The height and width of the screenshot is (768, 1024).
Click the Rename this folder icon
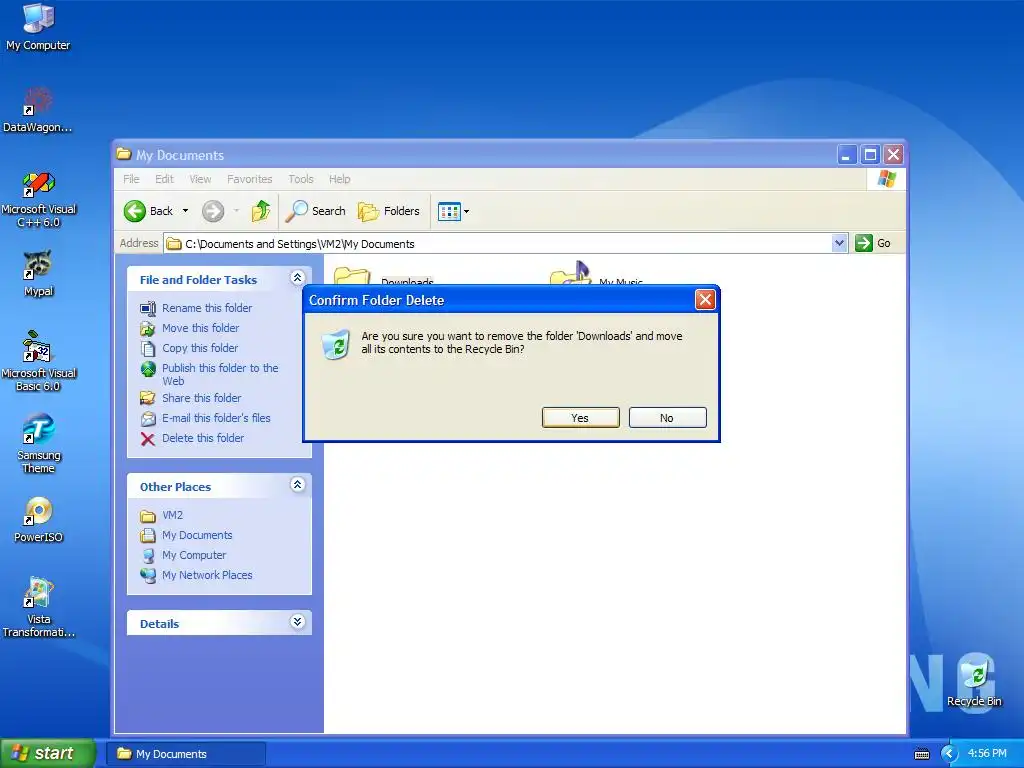pyautogui.click(x=148, y=308)
